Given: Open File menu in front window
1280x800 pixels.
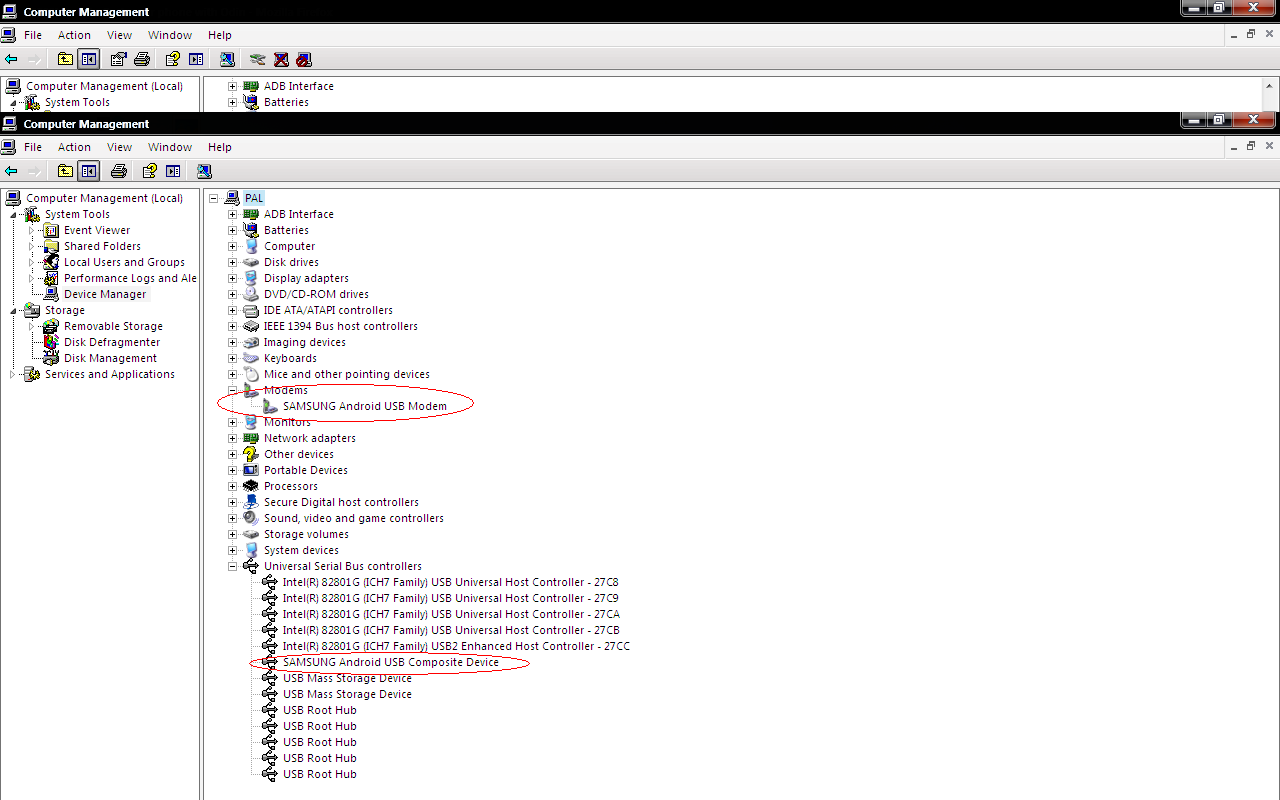Looking at the screenshot, I should 33,147.
